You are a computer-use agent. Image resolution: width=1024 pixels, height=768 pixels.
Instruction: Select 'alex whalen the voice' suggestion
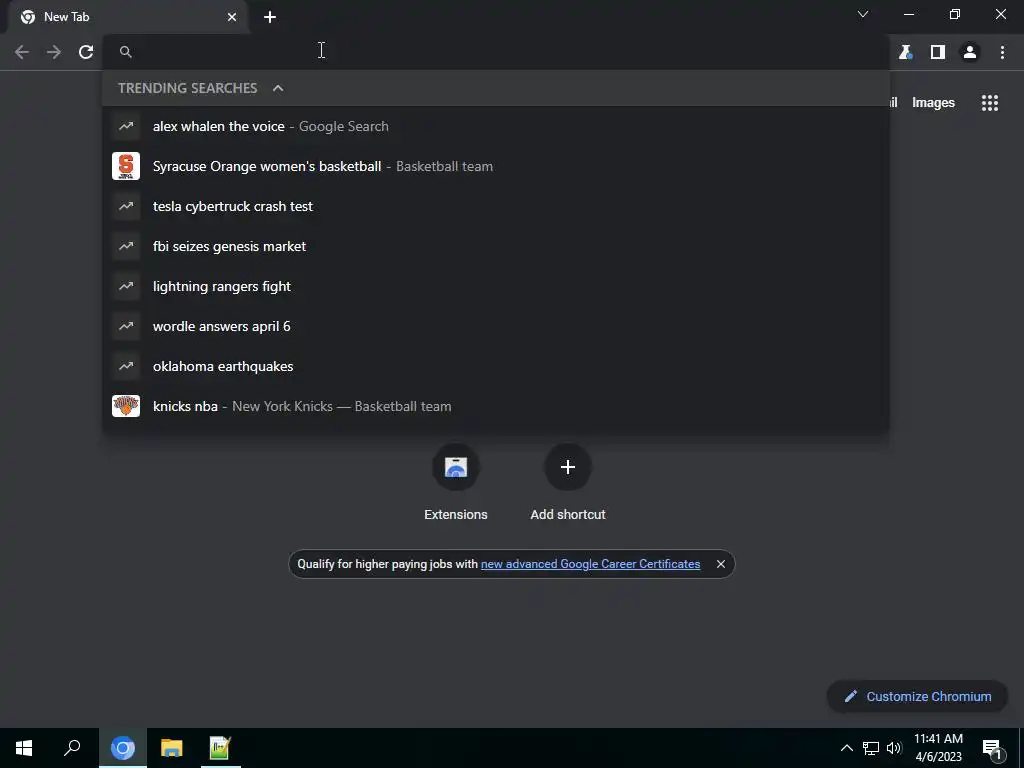(496, 126)
